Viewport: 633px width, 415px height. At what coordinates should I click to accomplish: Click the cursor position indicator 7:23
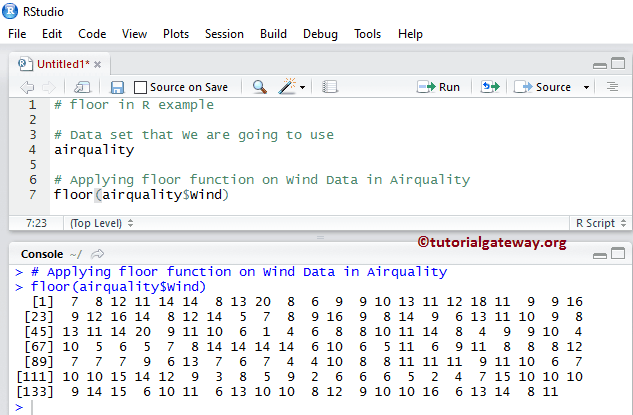[x=36, y=223]
